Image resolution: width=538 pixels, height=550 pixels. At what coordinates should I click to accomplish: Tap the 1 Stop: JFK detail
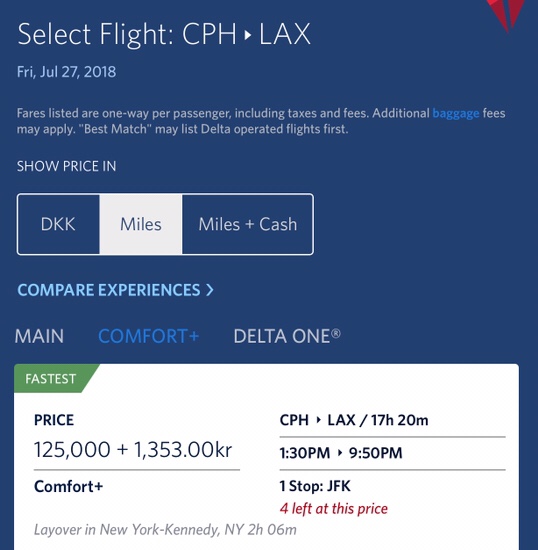point(315,486)
